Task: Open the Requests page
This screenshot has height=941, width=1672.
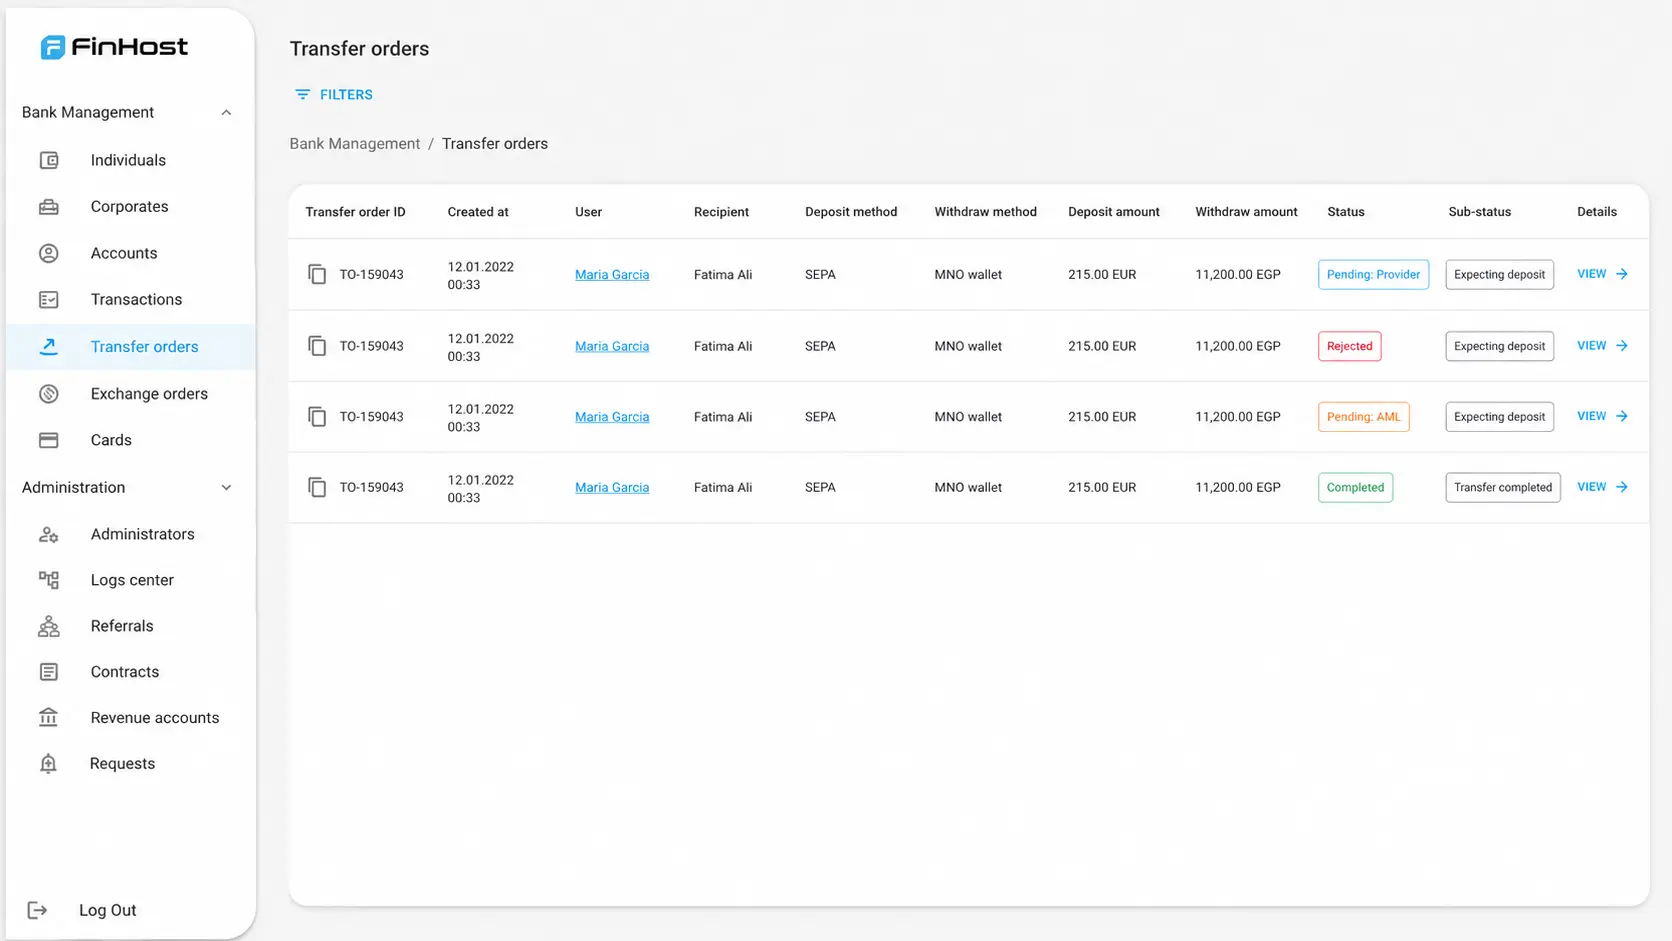Action: pos(130,764)
